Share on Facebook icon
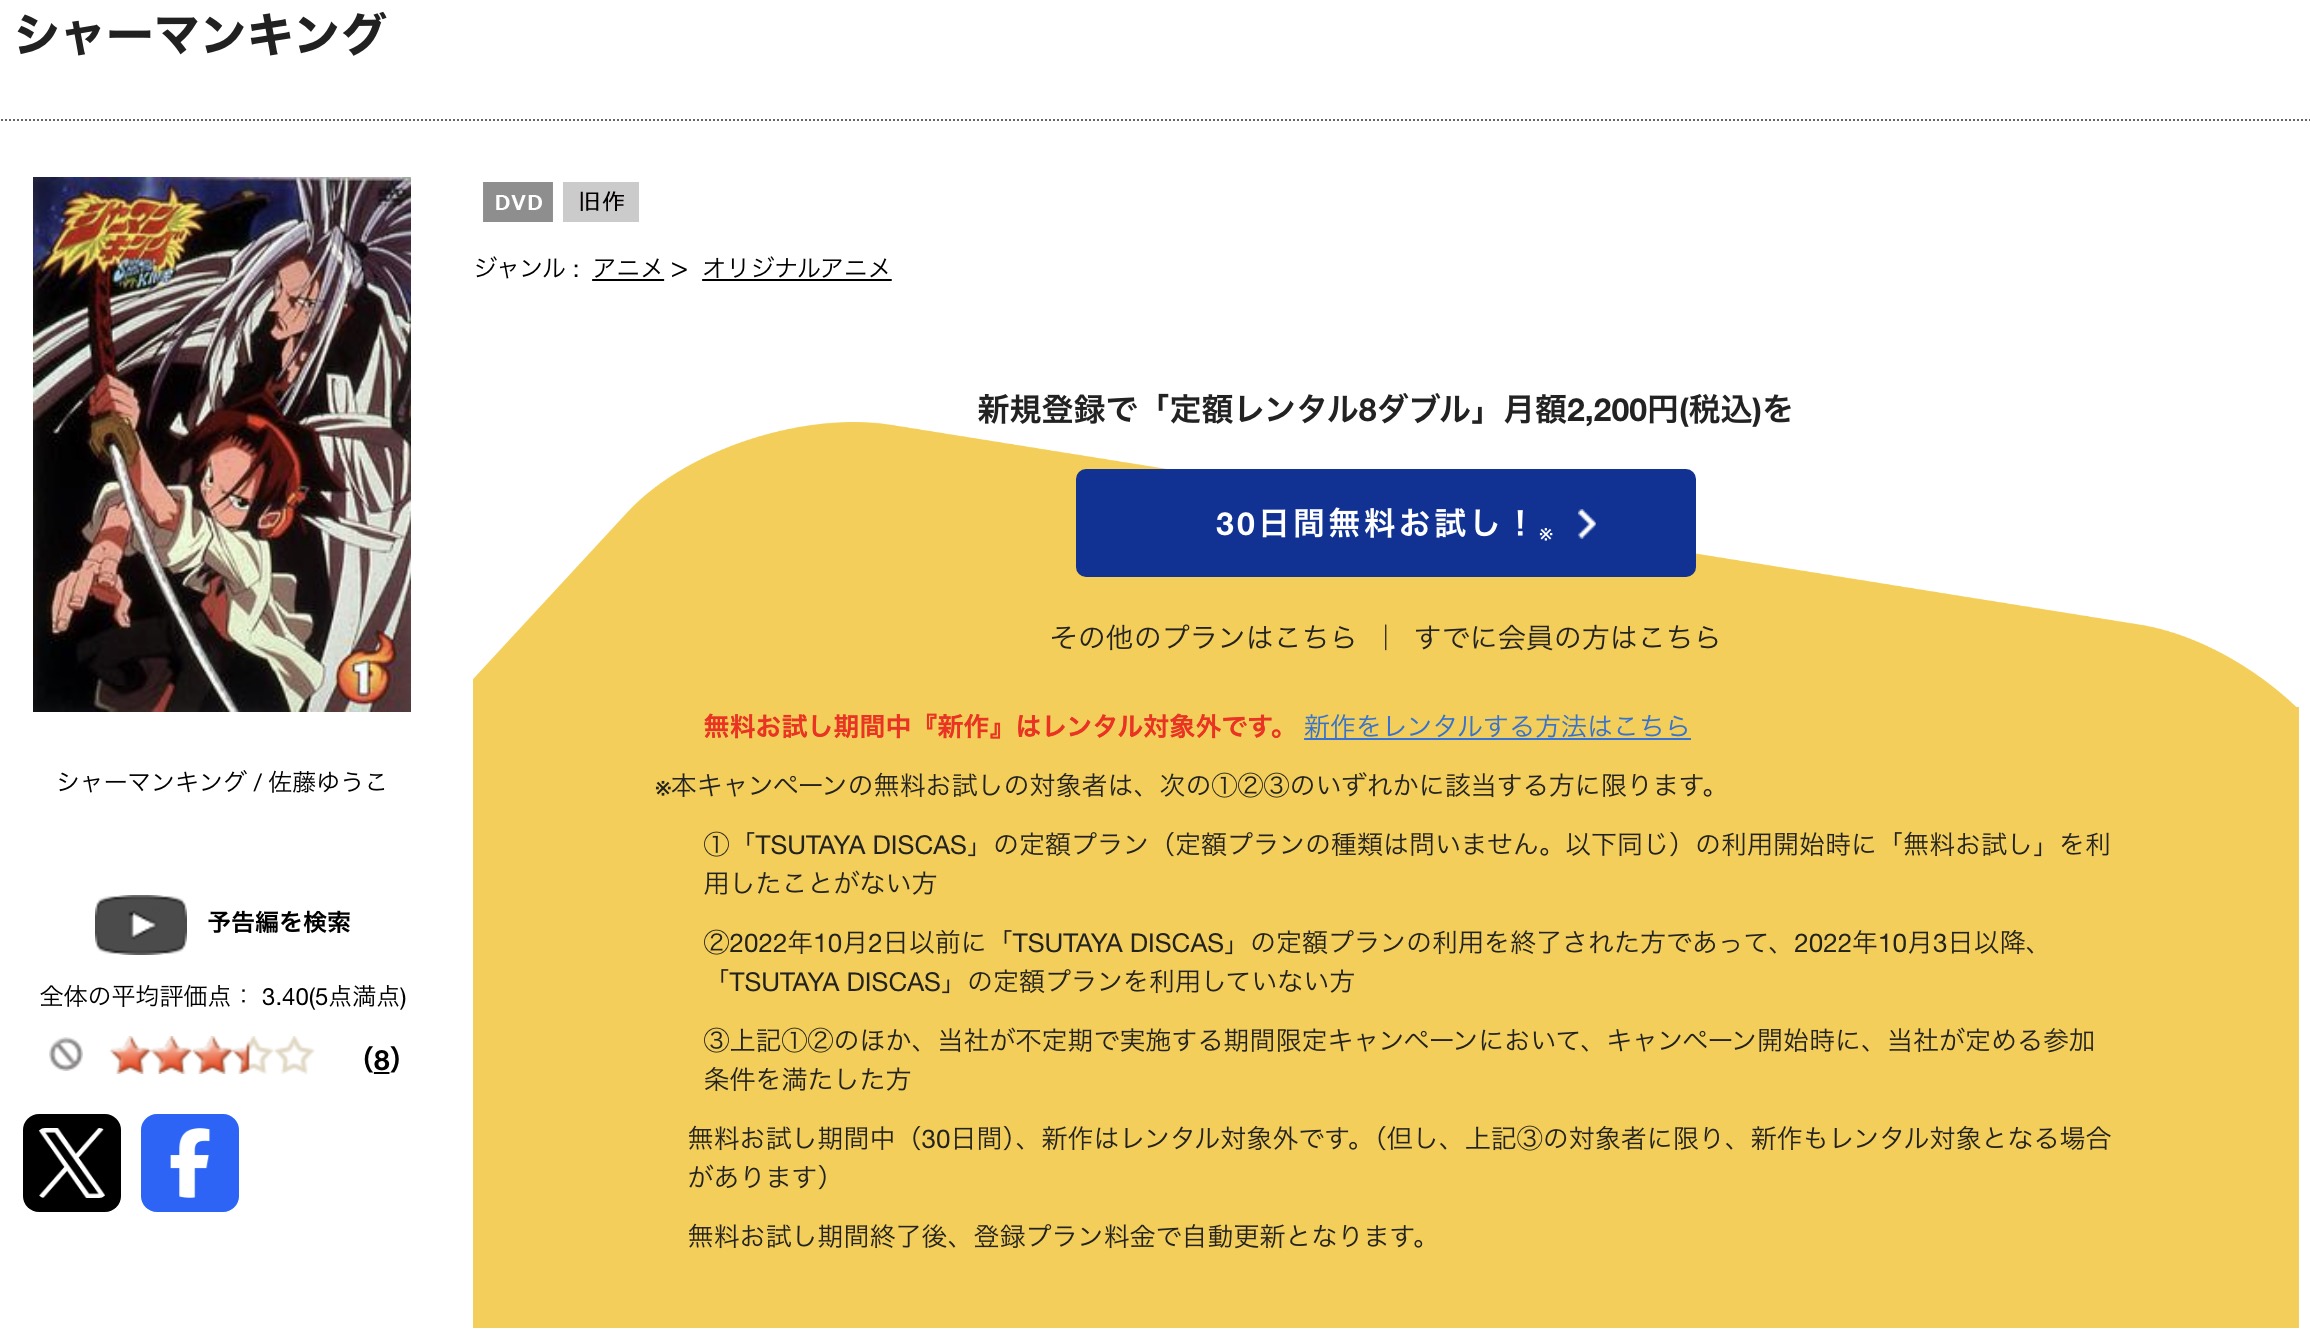 pyautogui.click(x=190, y=1163)
